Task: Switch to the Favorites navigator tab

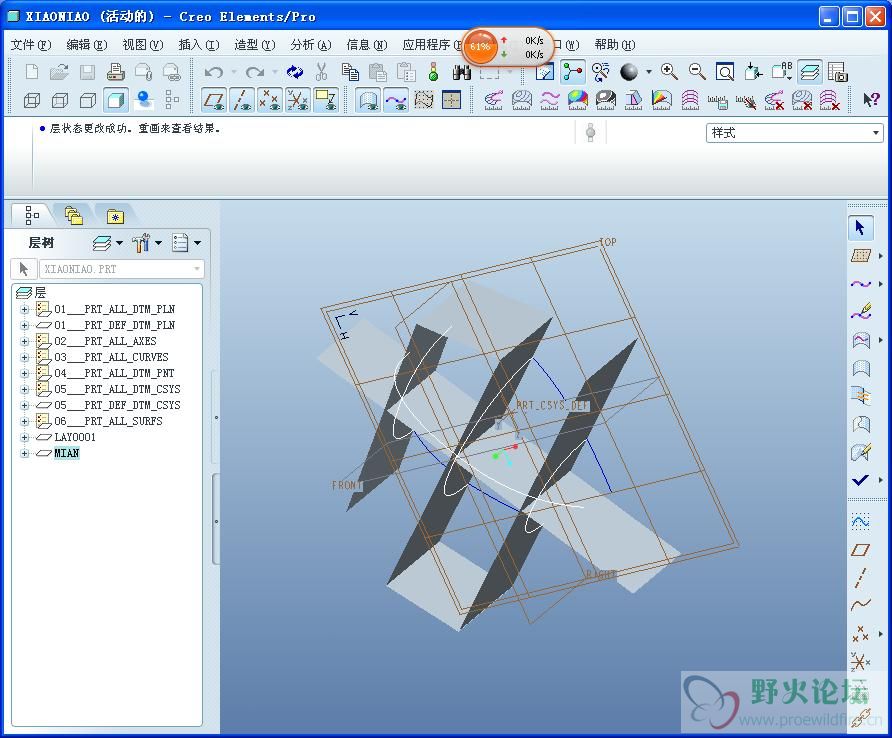Action: click(115, 215)
